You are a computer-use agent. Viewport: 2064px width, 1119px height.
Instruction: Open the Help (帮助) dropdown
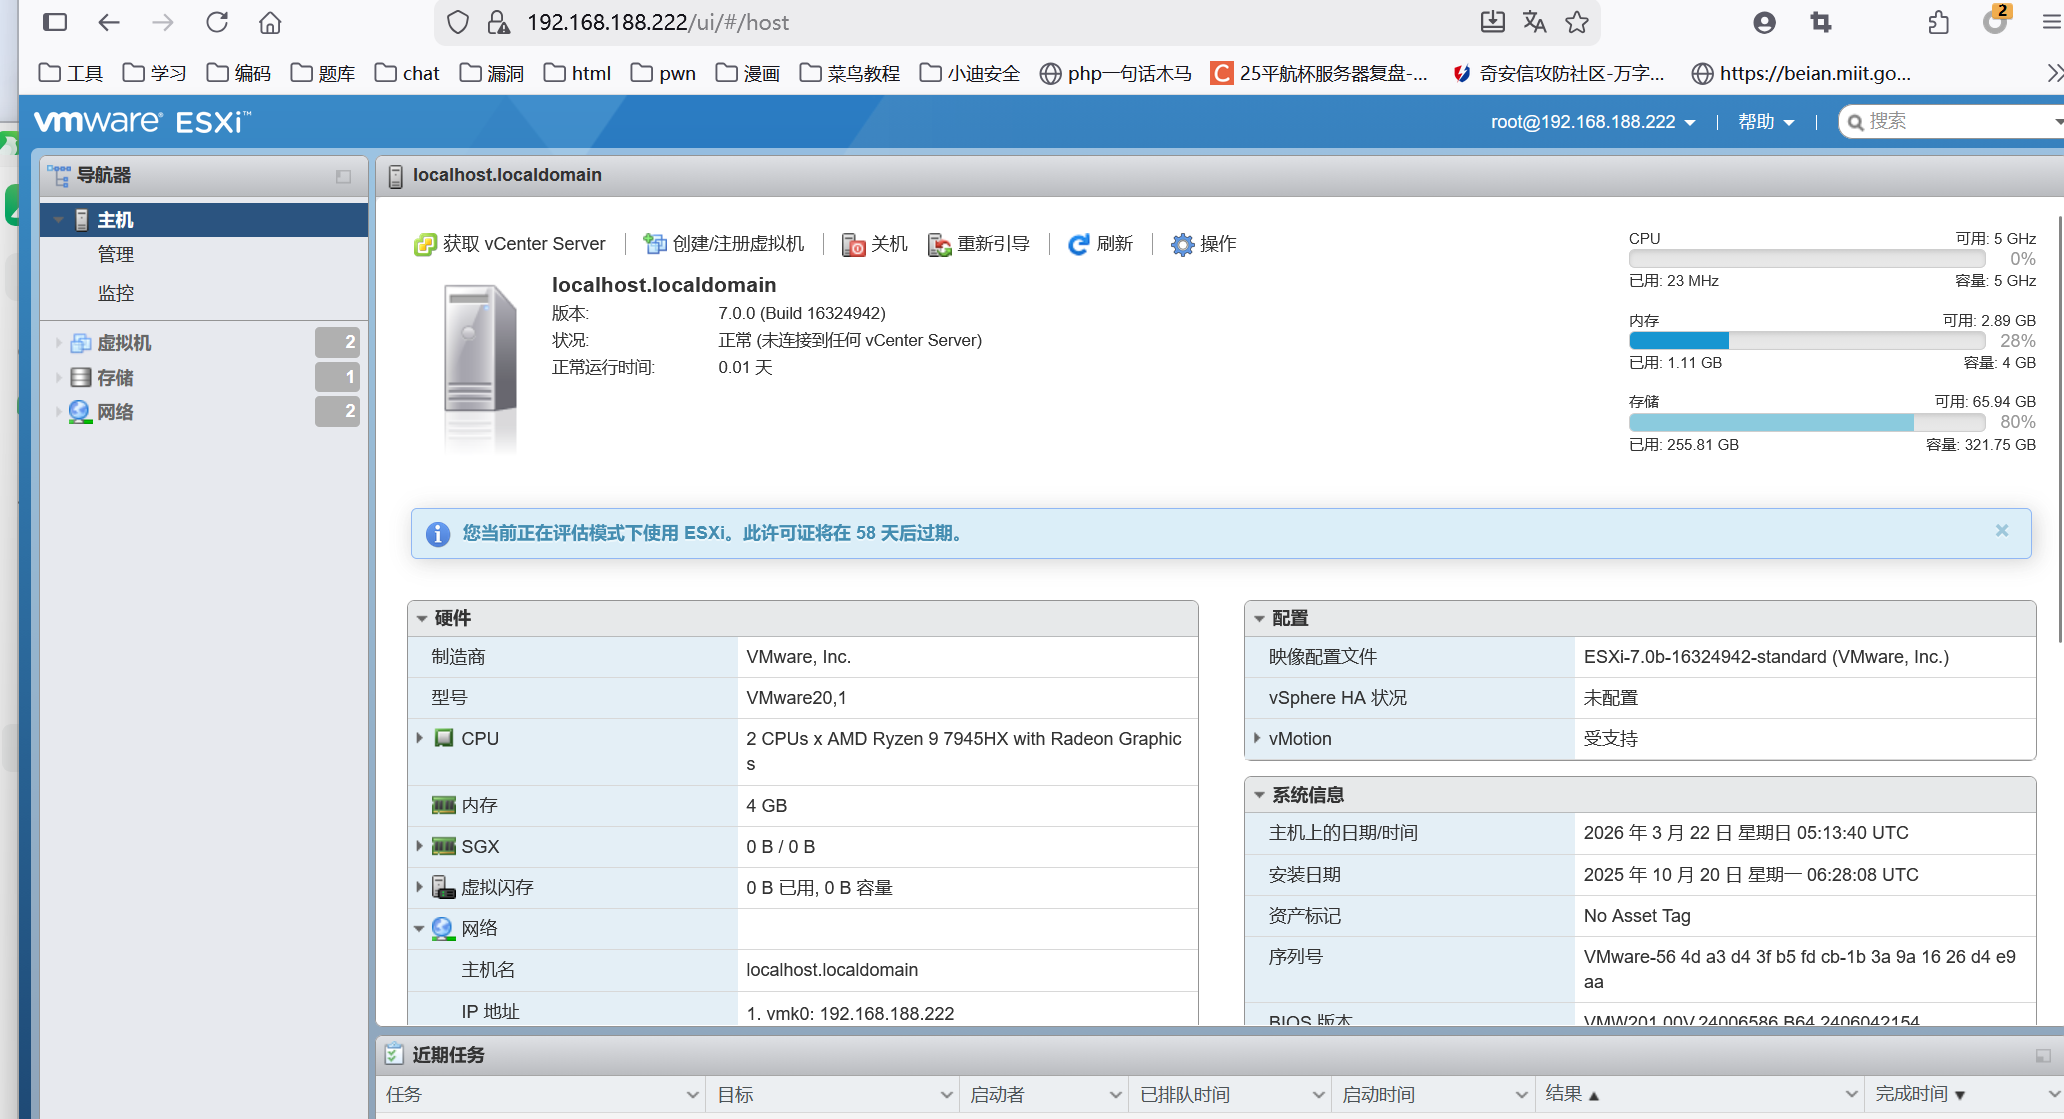click(x=1766, y=122)
